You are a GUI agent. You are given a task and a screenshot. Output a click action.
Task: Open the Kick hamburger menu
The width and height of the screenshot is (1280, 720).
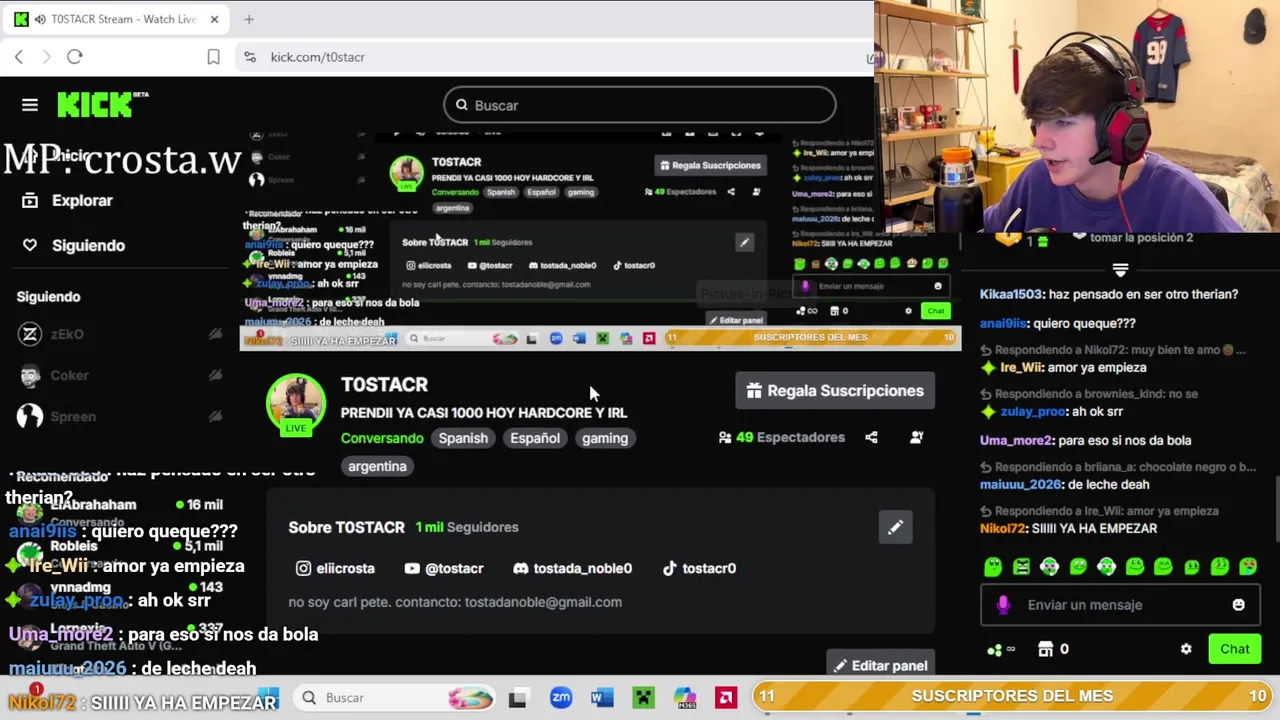(30, 105)
